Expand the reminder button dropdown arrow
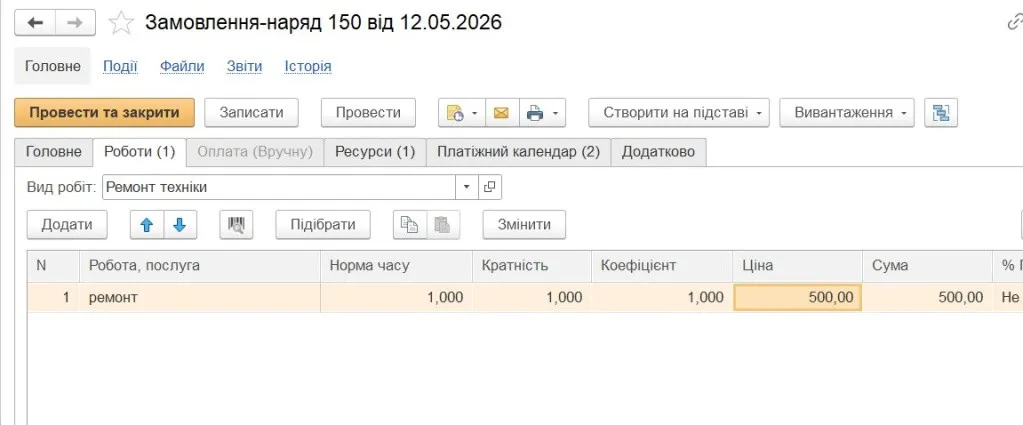This screenshot has width=1023, height=425. 474,113
